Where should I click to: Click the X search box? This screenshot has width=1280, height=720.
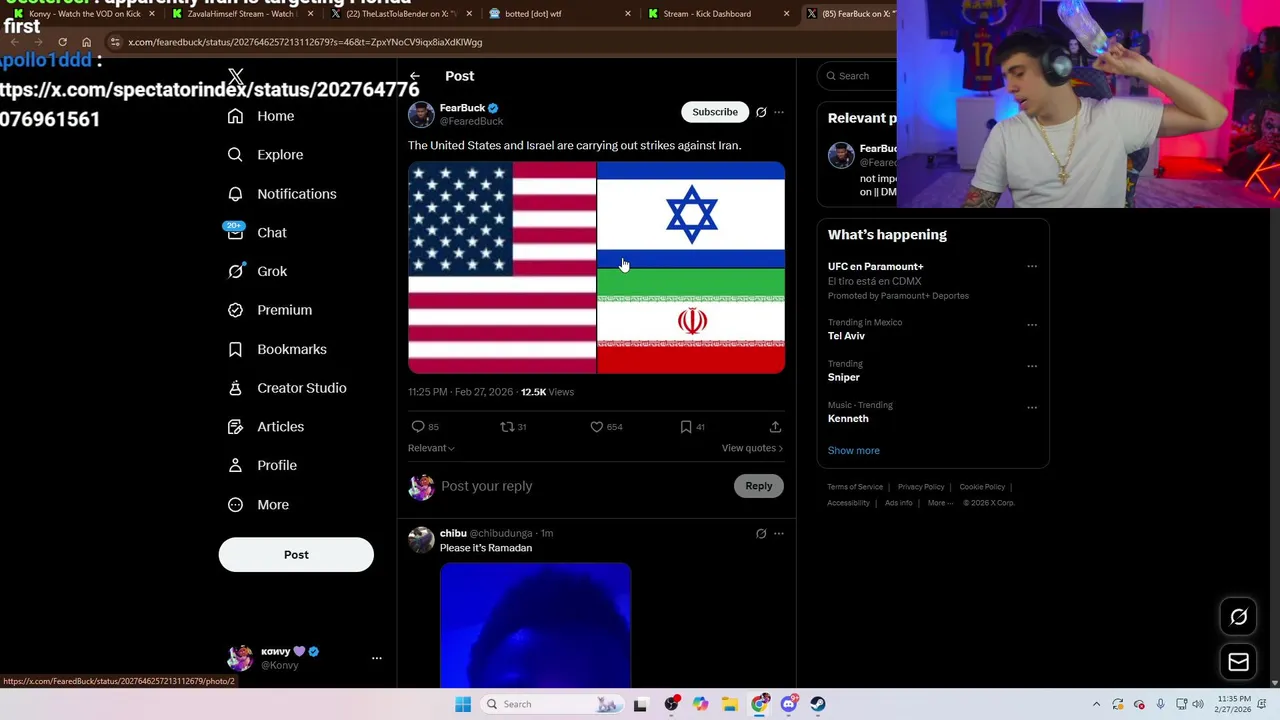pos(858,76)
